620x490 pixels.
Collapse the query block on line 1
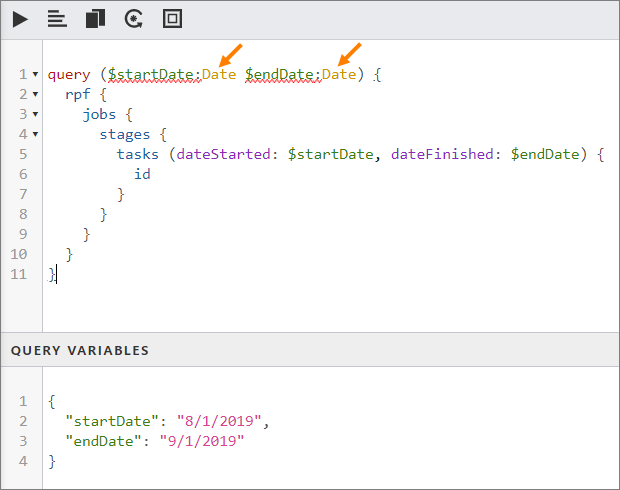point(36,75)
